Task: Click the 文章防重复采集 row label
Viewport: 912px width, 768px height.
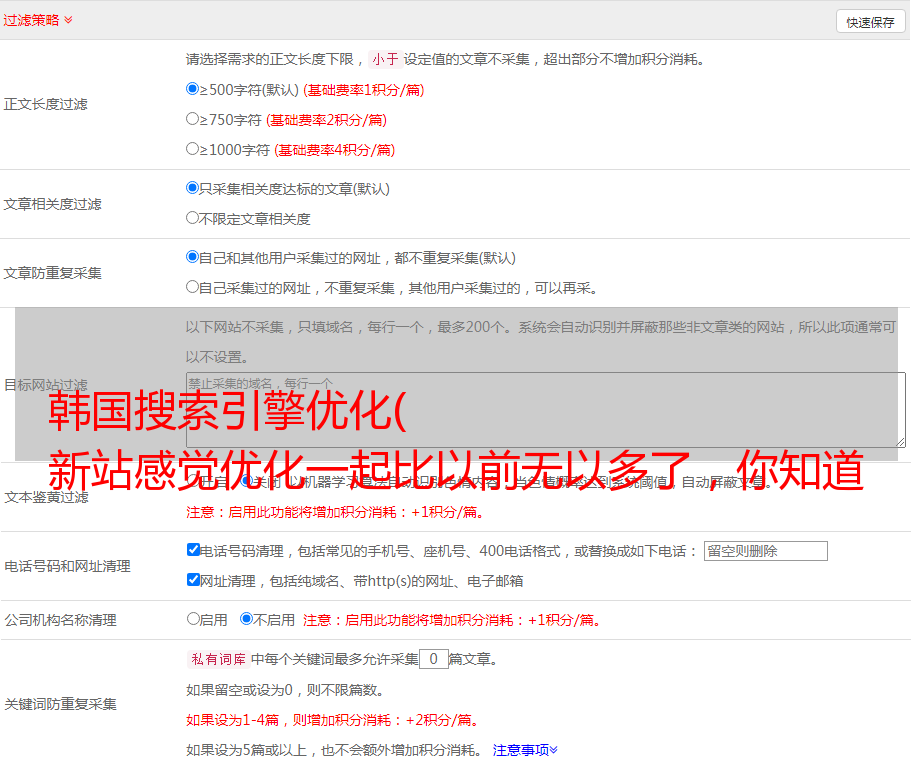Action: coord(52,273)
